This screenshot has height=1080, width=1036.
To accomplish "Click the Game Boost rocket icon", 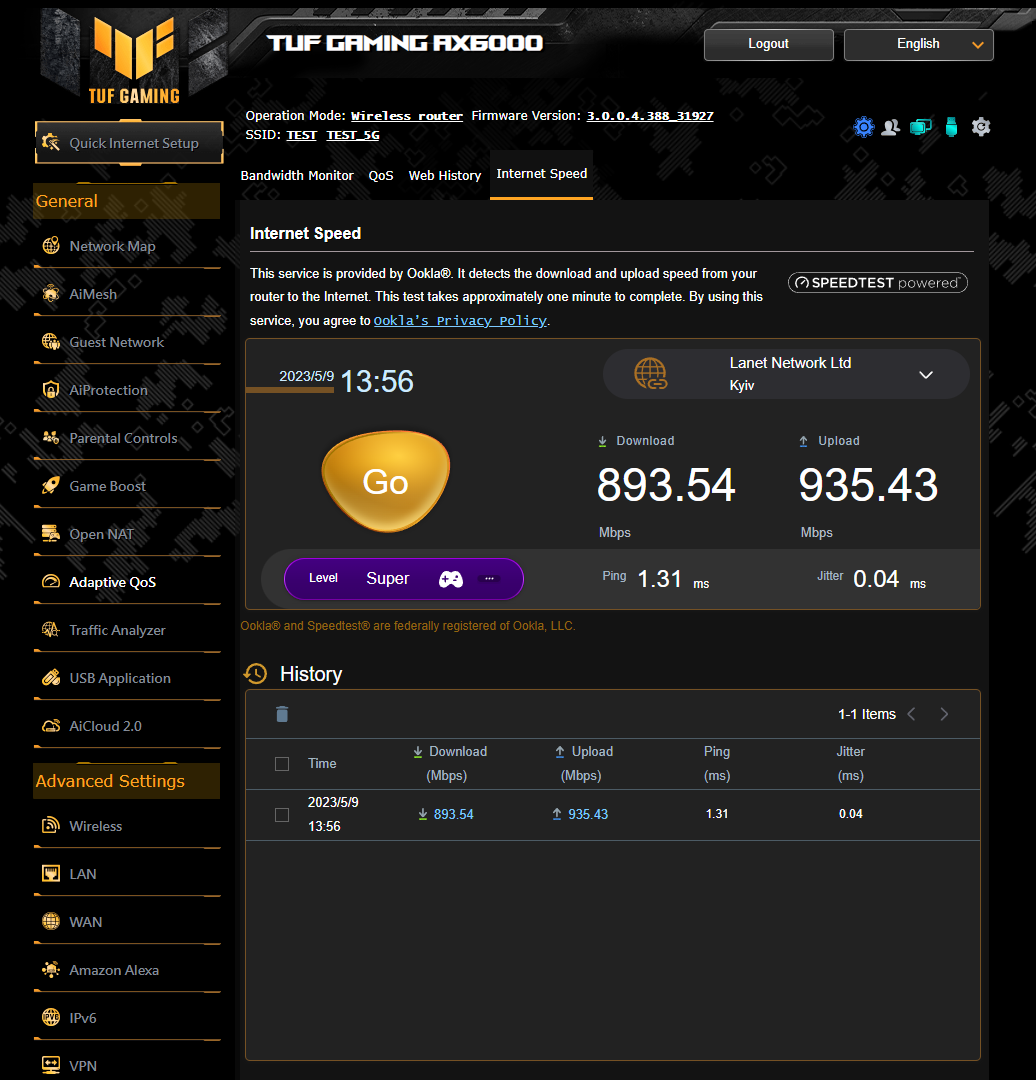I will point(51,486).
